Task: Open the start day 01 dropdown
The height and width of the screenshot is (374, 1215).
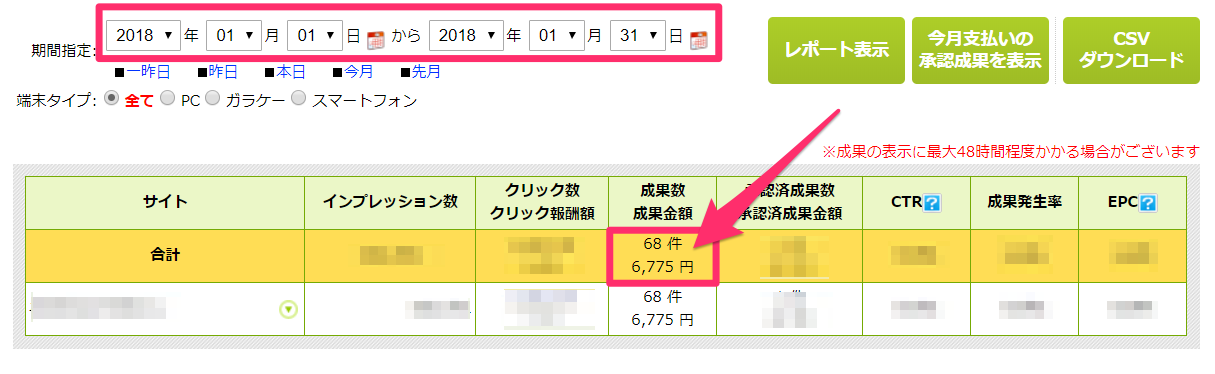Action: tap(315, 35)
